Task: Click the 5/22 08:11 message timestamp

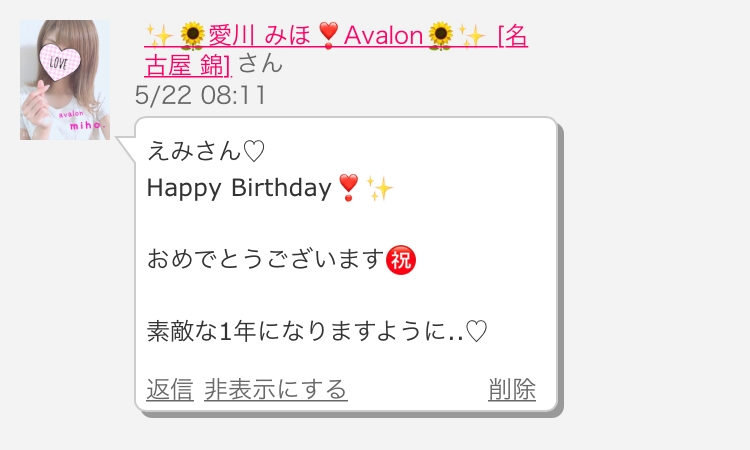Action: pyautogui.click(x=200, y=95)
